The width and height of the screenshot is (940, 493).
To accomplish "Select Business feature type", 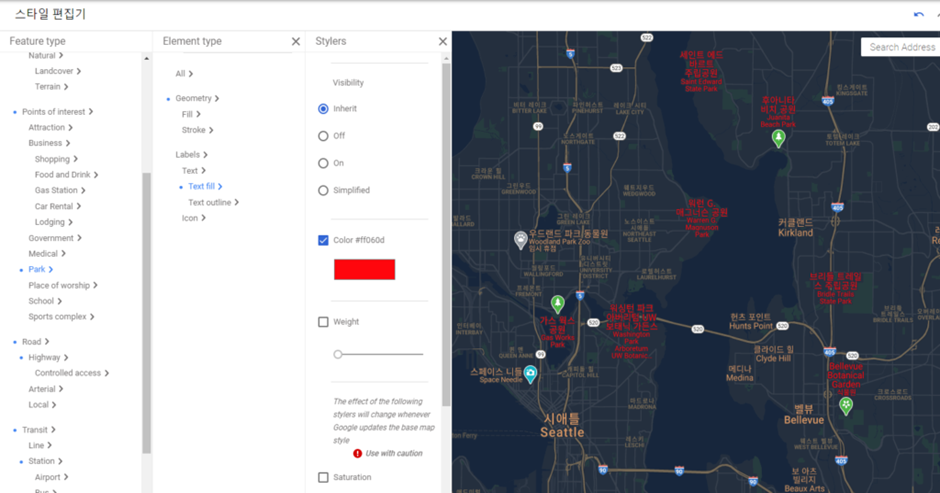I will coord(49,143).
